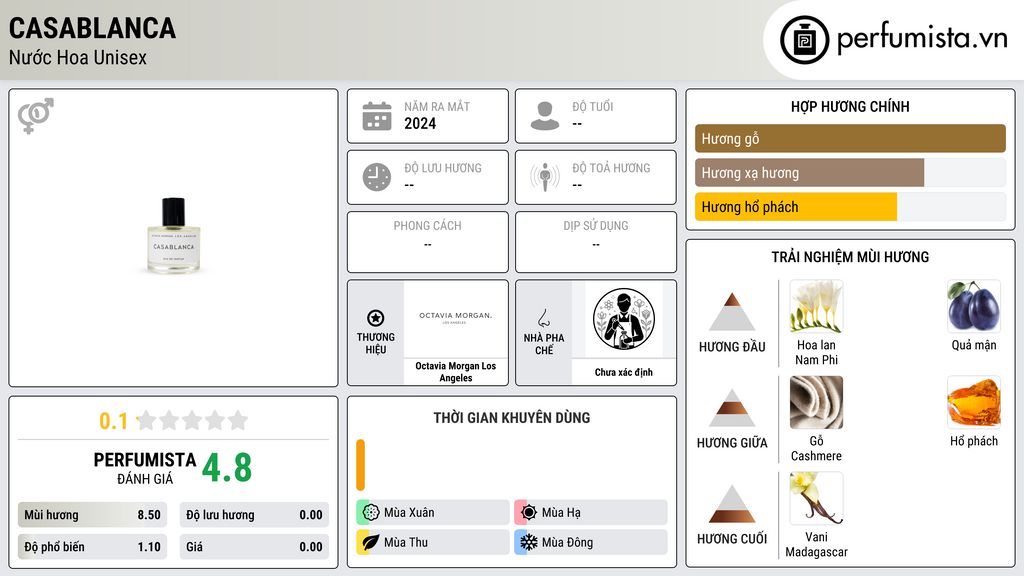
Task: Click the Octavia Morgan brand logo
Action: pyautogui.click(x=456, y=319)
